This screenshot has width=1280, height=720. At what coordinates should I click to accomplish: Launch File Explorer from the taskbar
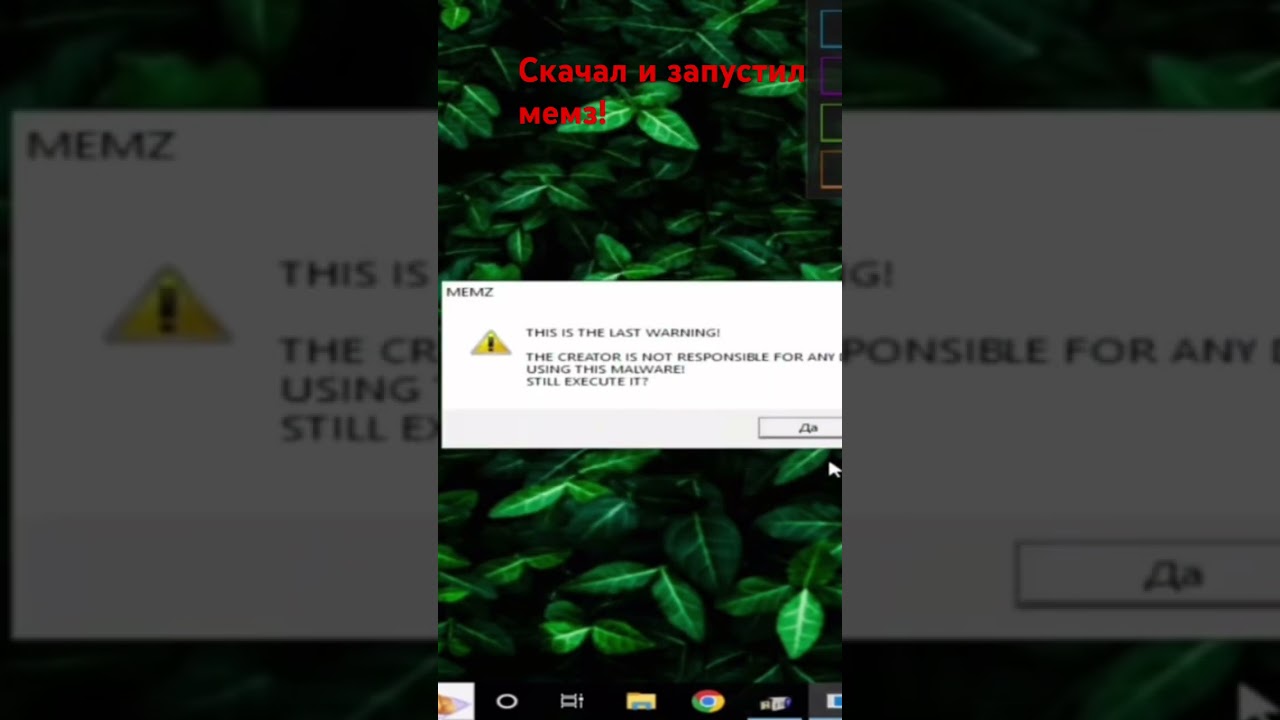click(x=641, y=701)
